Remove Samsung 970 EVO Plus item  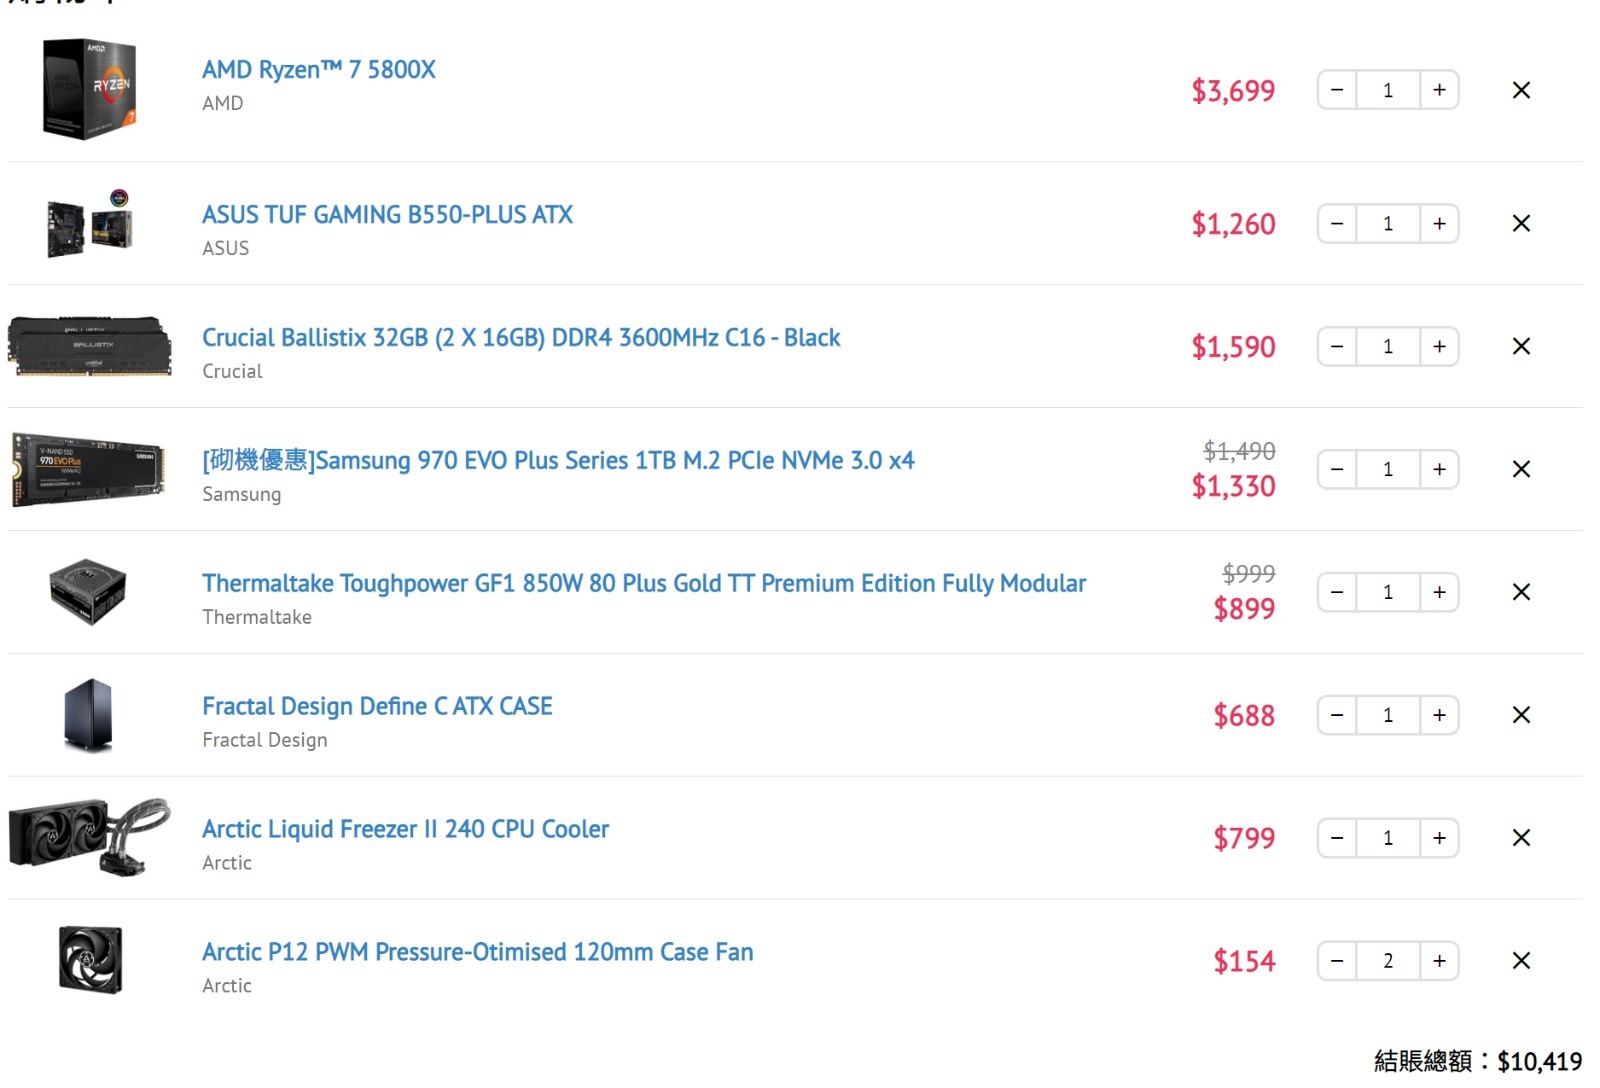coord(1521,469)
